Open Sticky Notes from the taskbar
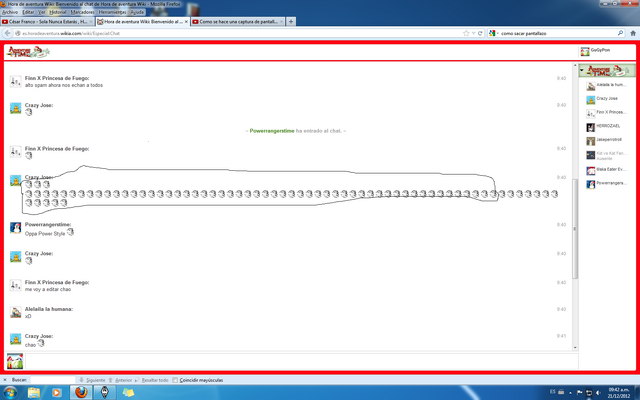640x400 pixels. tap(128, 393)
